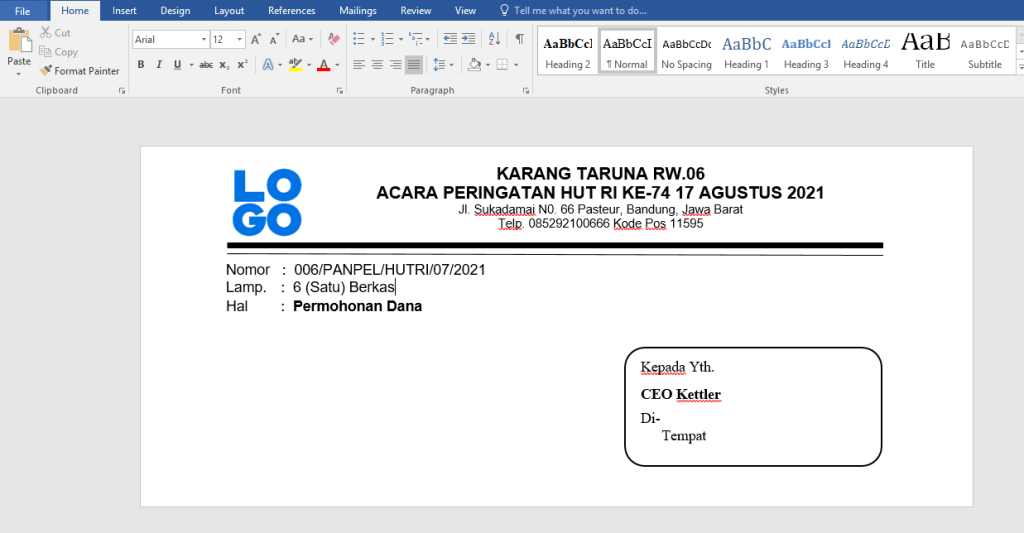Click the Sort icon in the Paragraph group
Viewport: 1024px width, 533px height.
[x=496, y=39]
